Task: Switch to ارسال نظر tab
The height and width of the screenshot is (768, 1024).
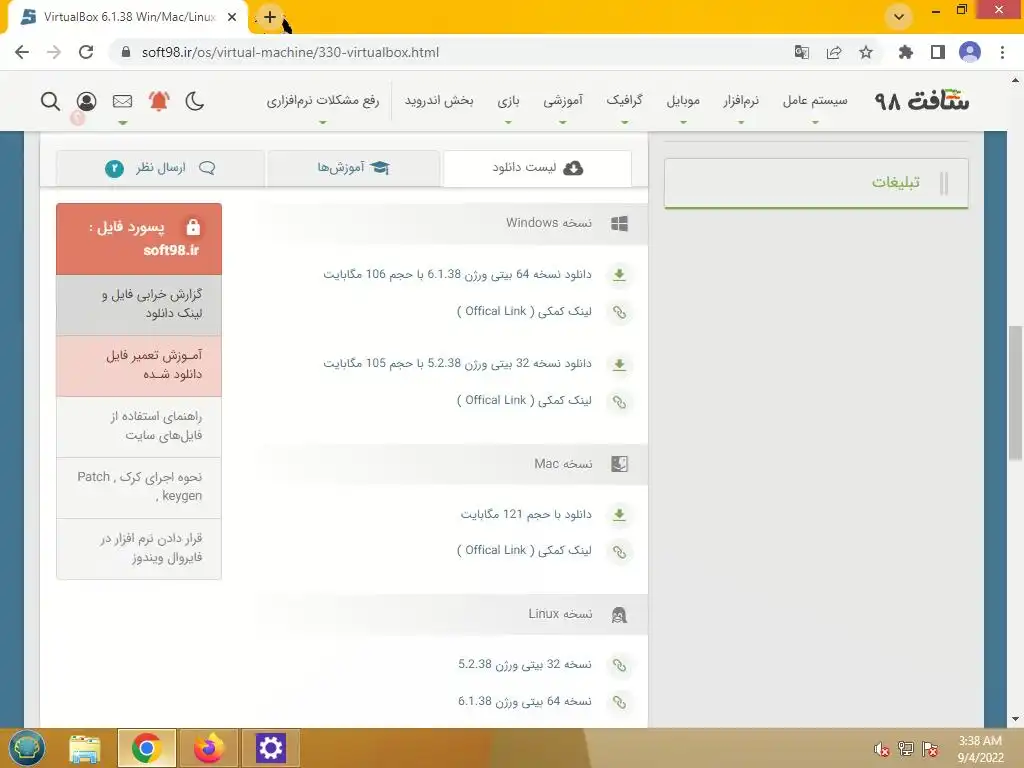Action: coord(160,168)
